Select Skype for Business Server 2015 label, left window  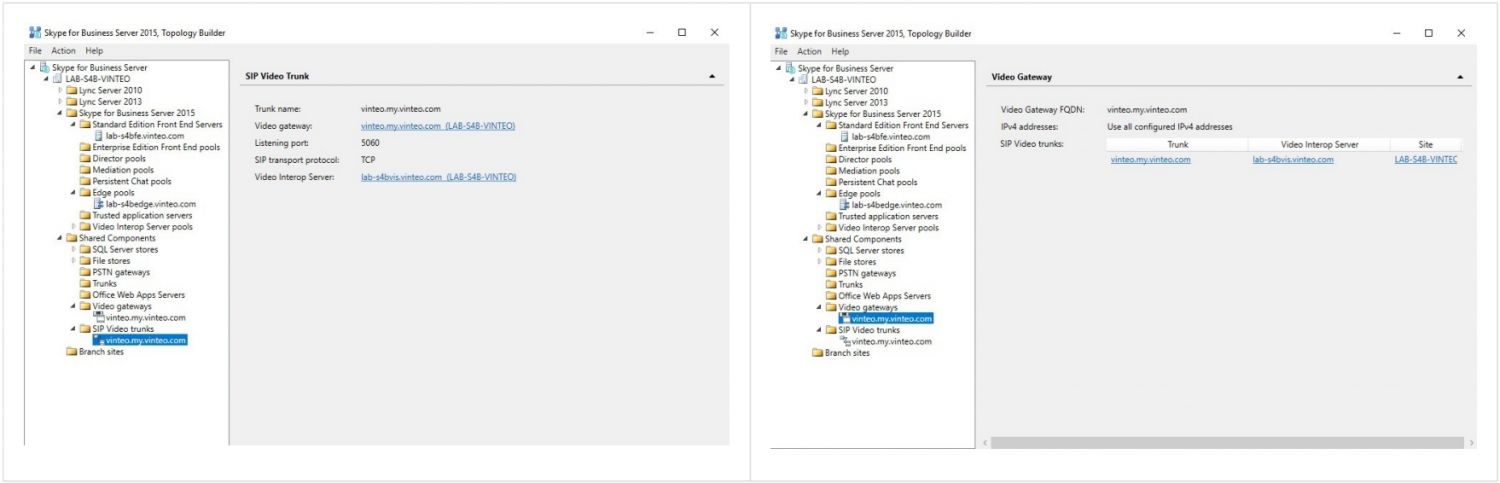click(137, 113)
